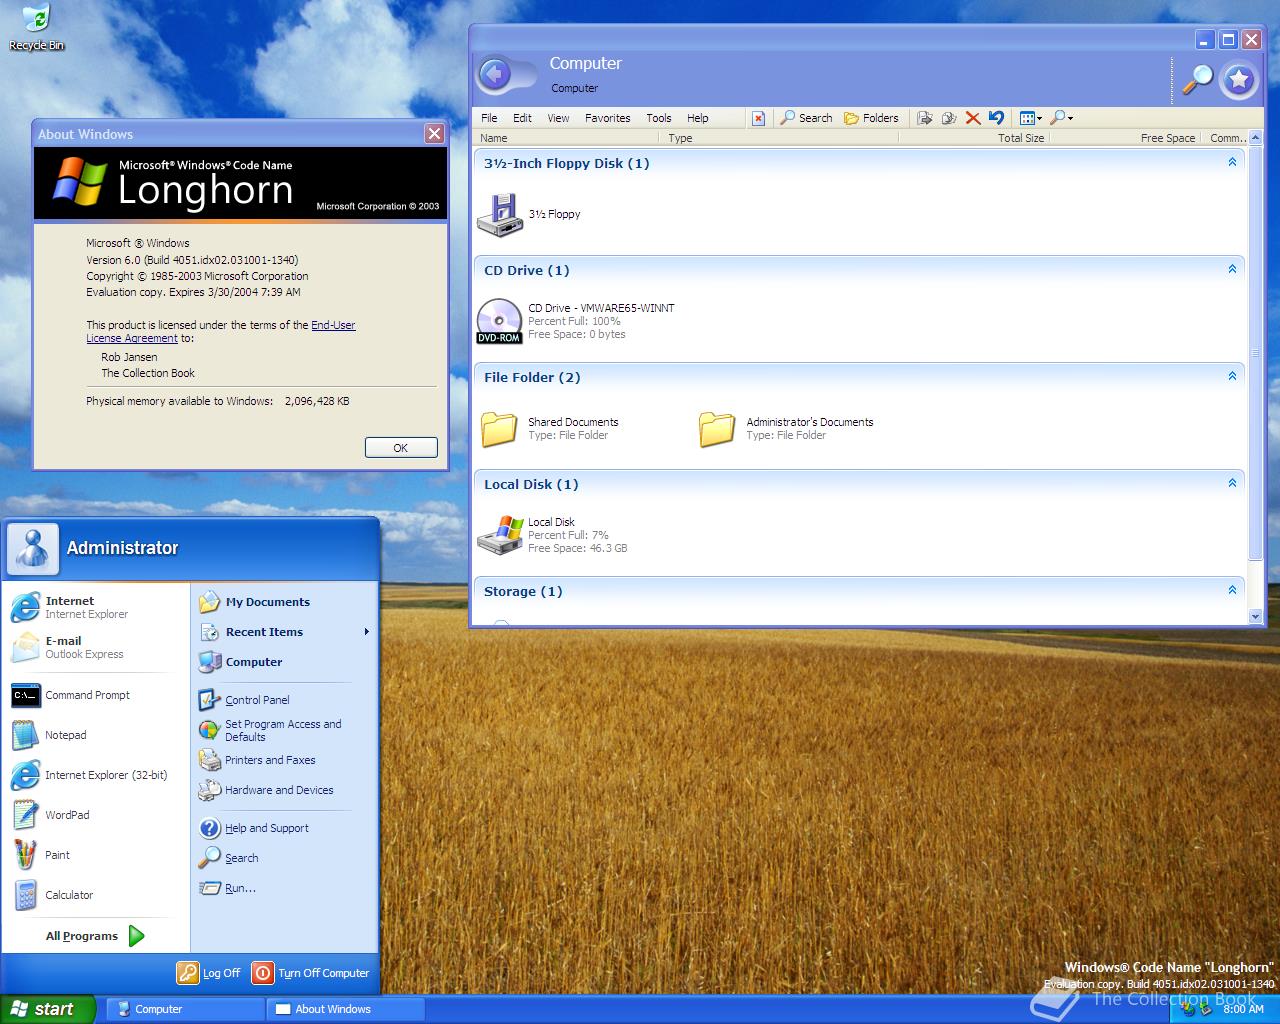Launch Command Prompt from the Start menu
The height and width of the screenshot is (1024, 1280).
[95, 695]
